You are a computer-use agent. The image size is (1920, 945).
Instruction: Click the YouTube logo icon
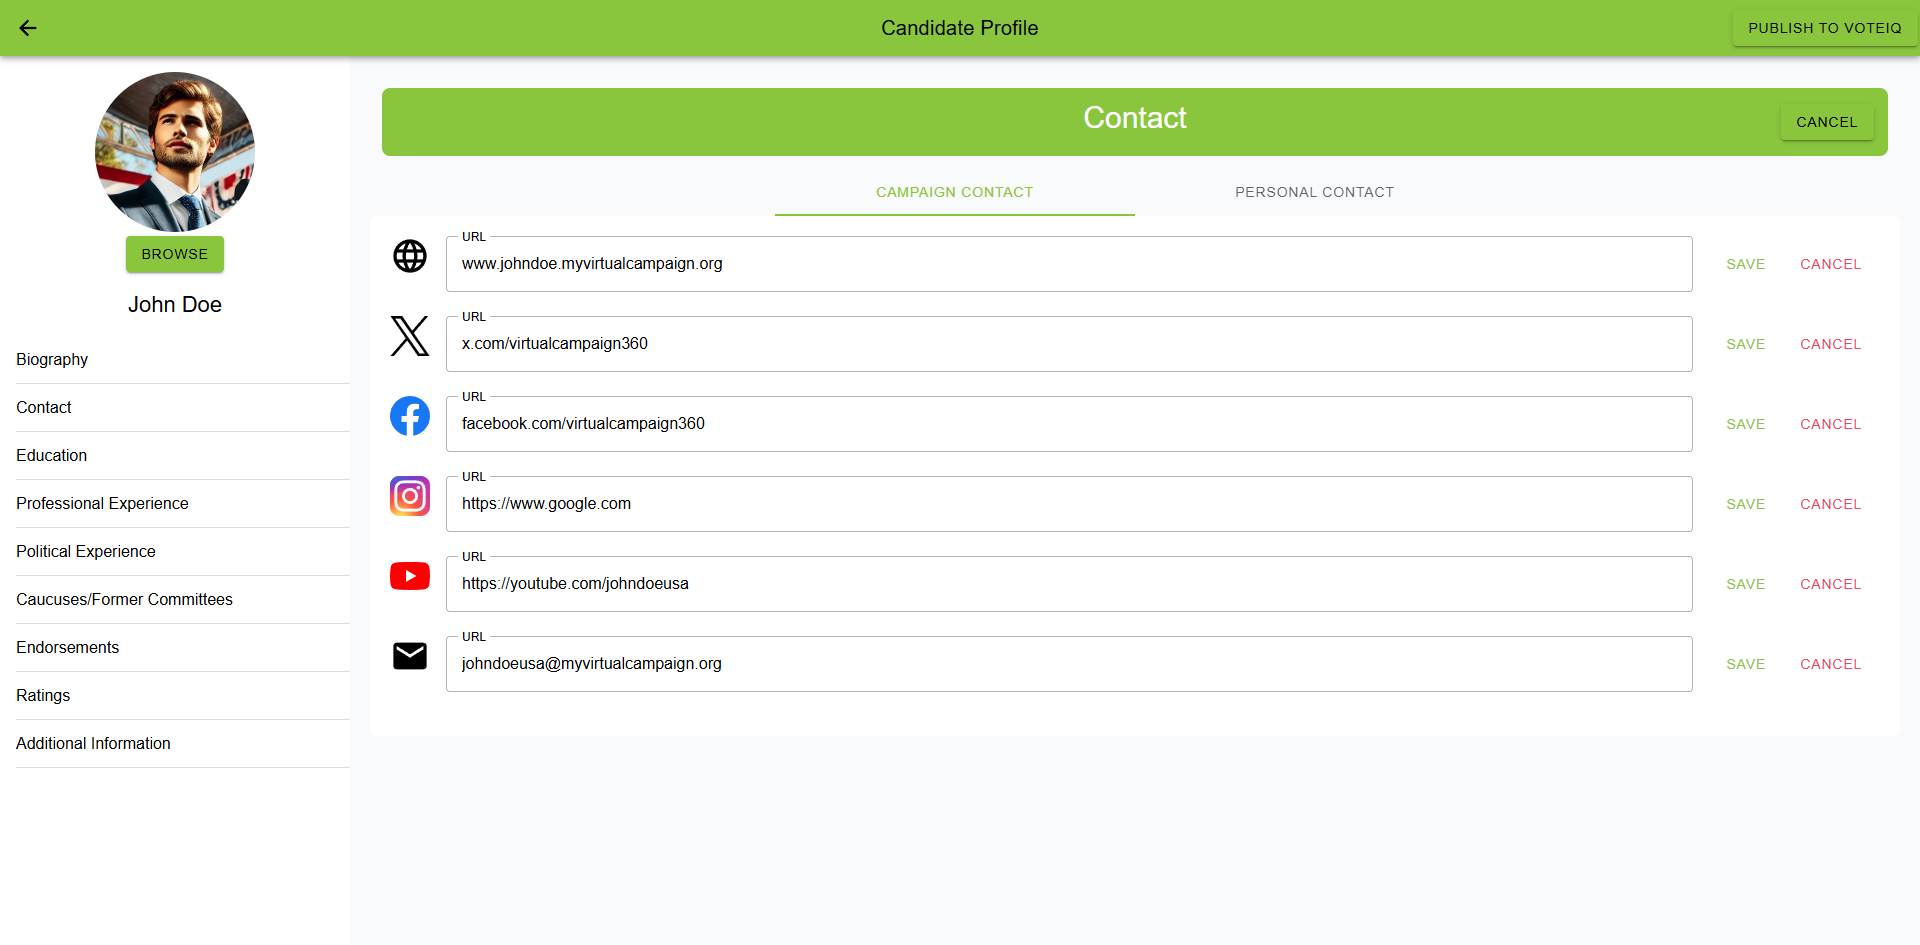point(410,576)
